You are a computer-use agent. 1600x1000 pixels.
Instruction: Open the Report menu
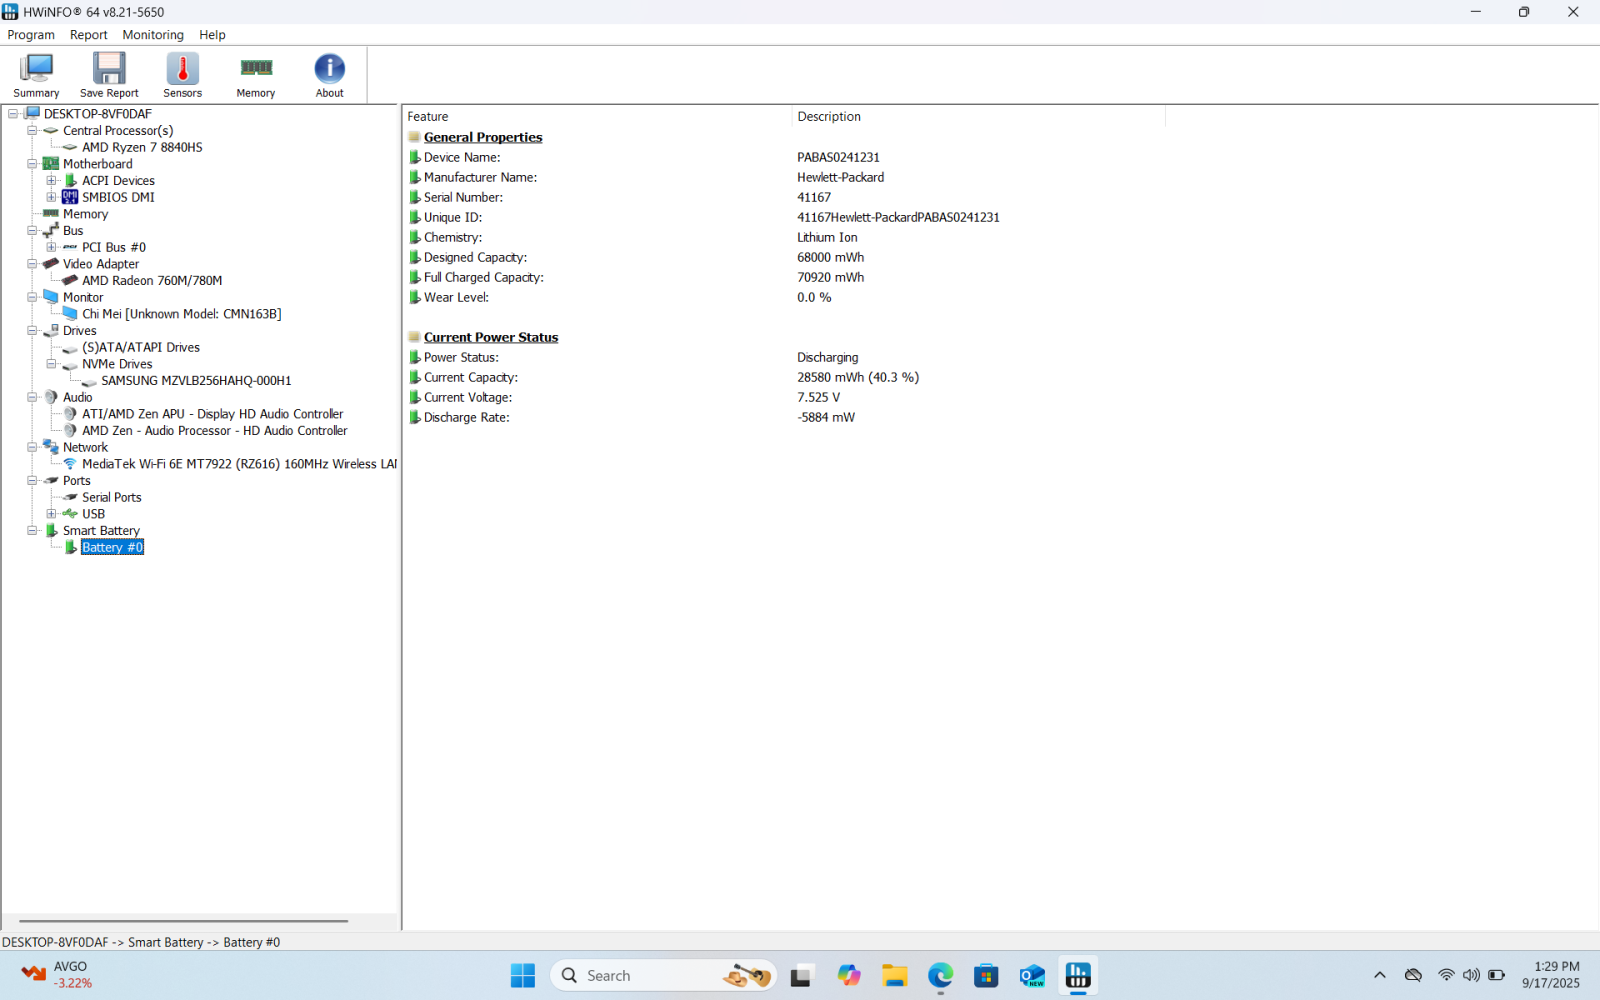pos(88,35)
